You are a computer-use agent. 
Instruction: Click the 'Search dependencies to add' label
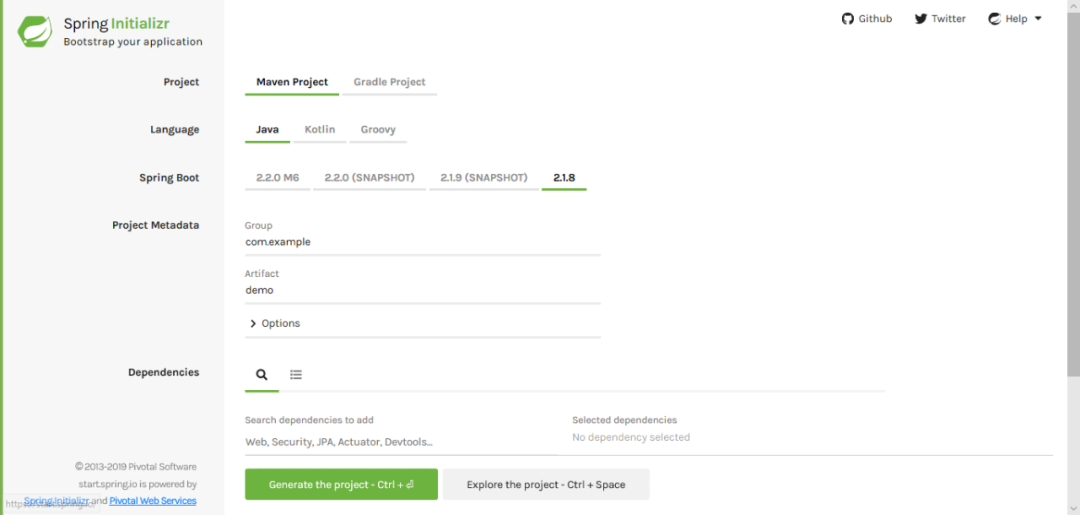coord(309,420)
